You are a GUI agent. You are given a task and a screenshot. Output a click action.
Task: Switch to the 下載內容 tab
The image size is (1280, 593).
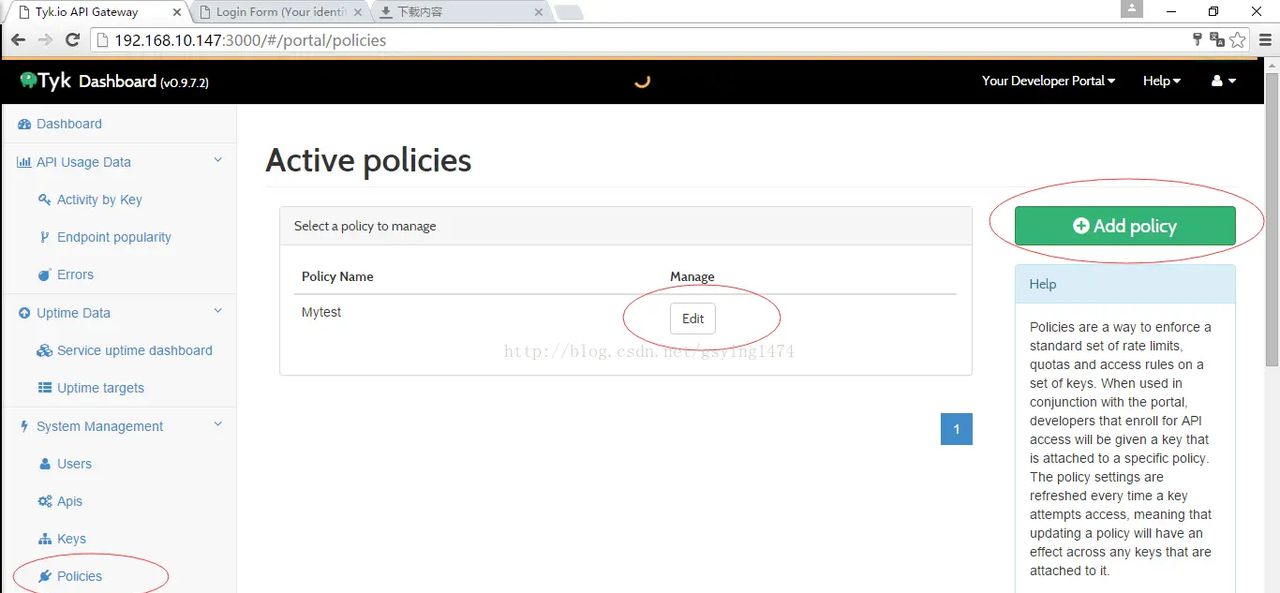point(460,12)
